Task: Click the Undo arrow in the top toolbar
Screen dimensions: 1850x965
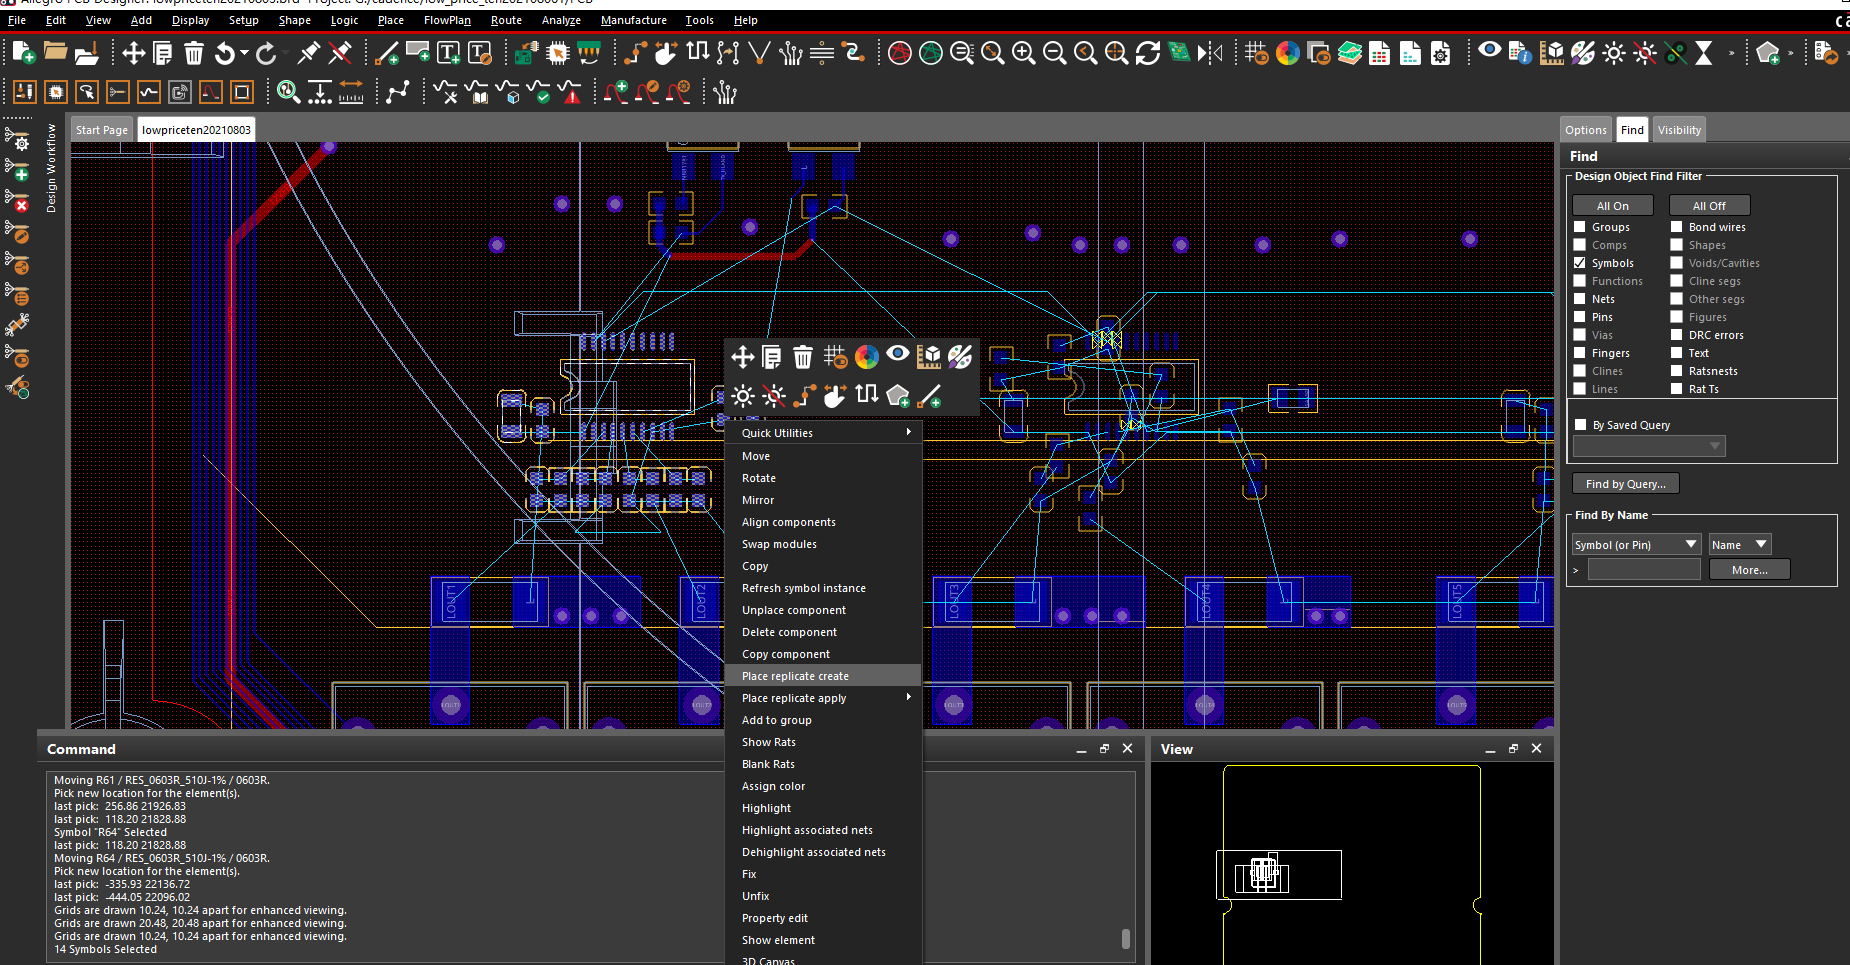Action: click(x=225, y=53)
